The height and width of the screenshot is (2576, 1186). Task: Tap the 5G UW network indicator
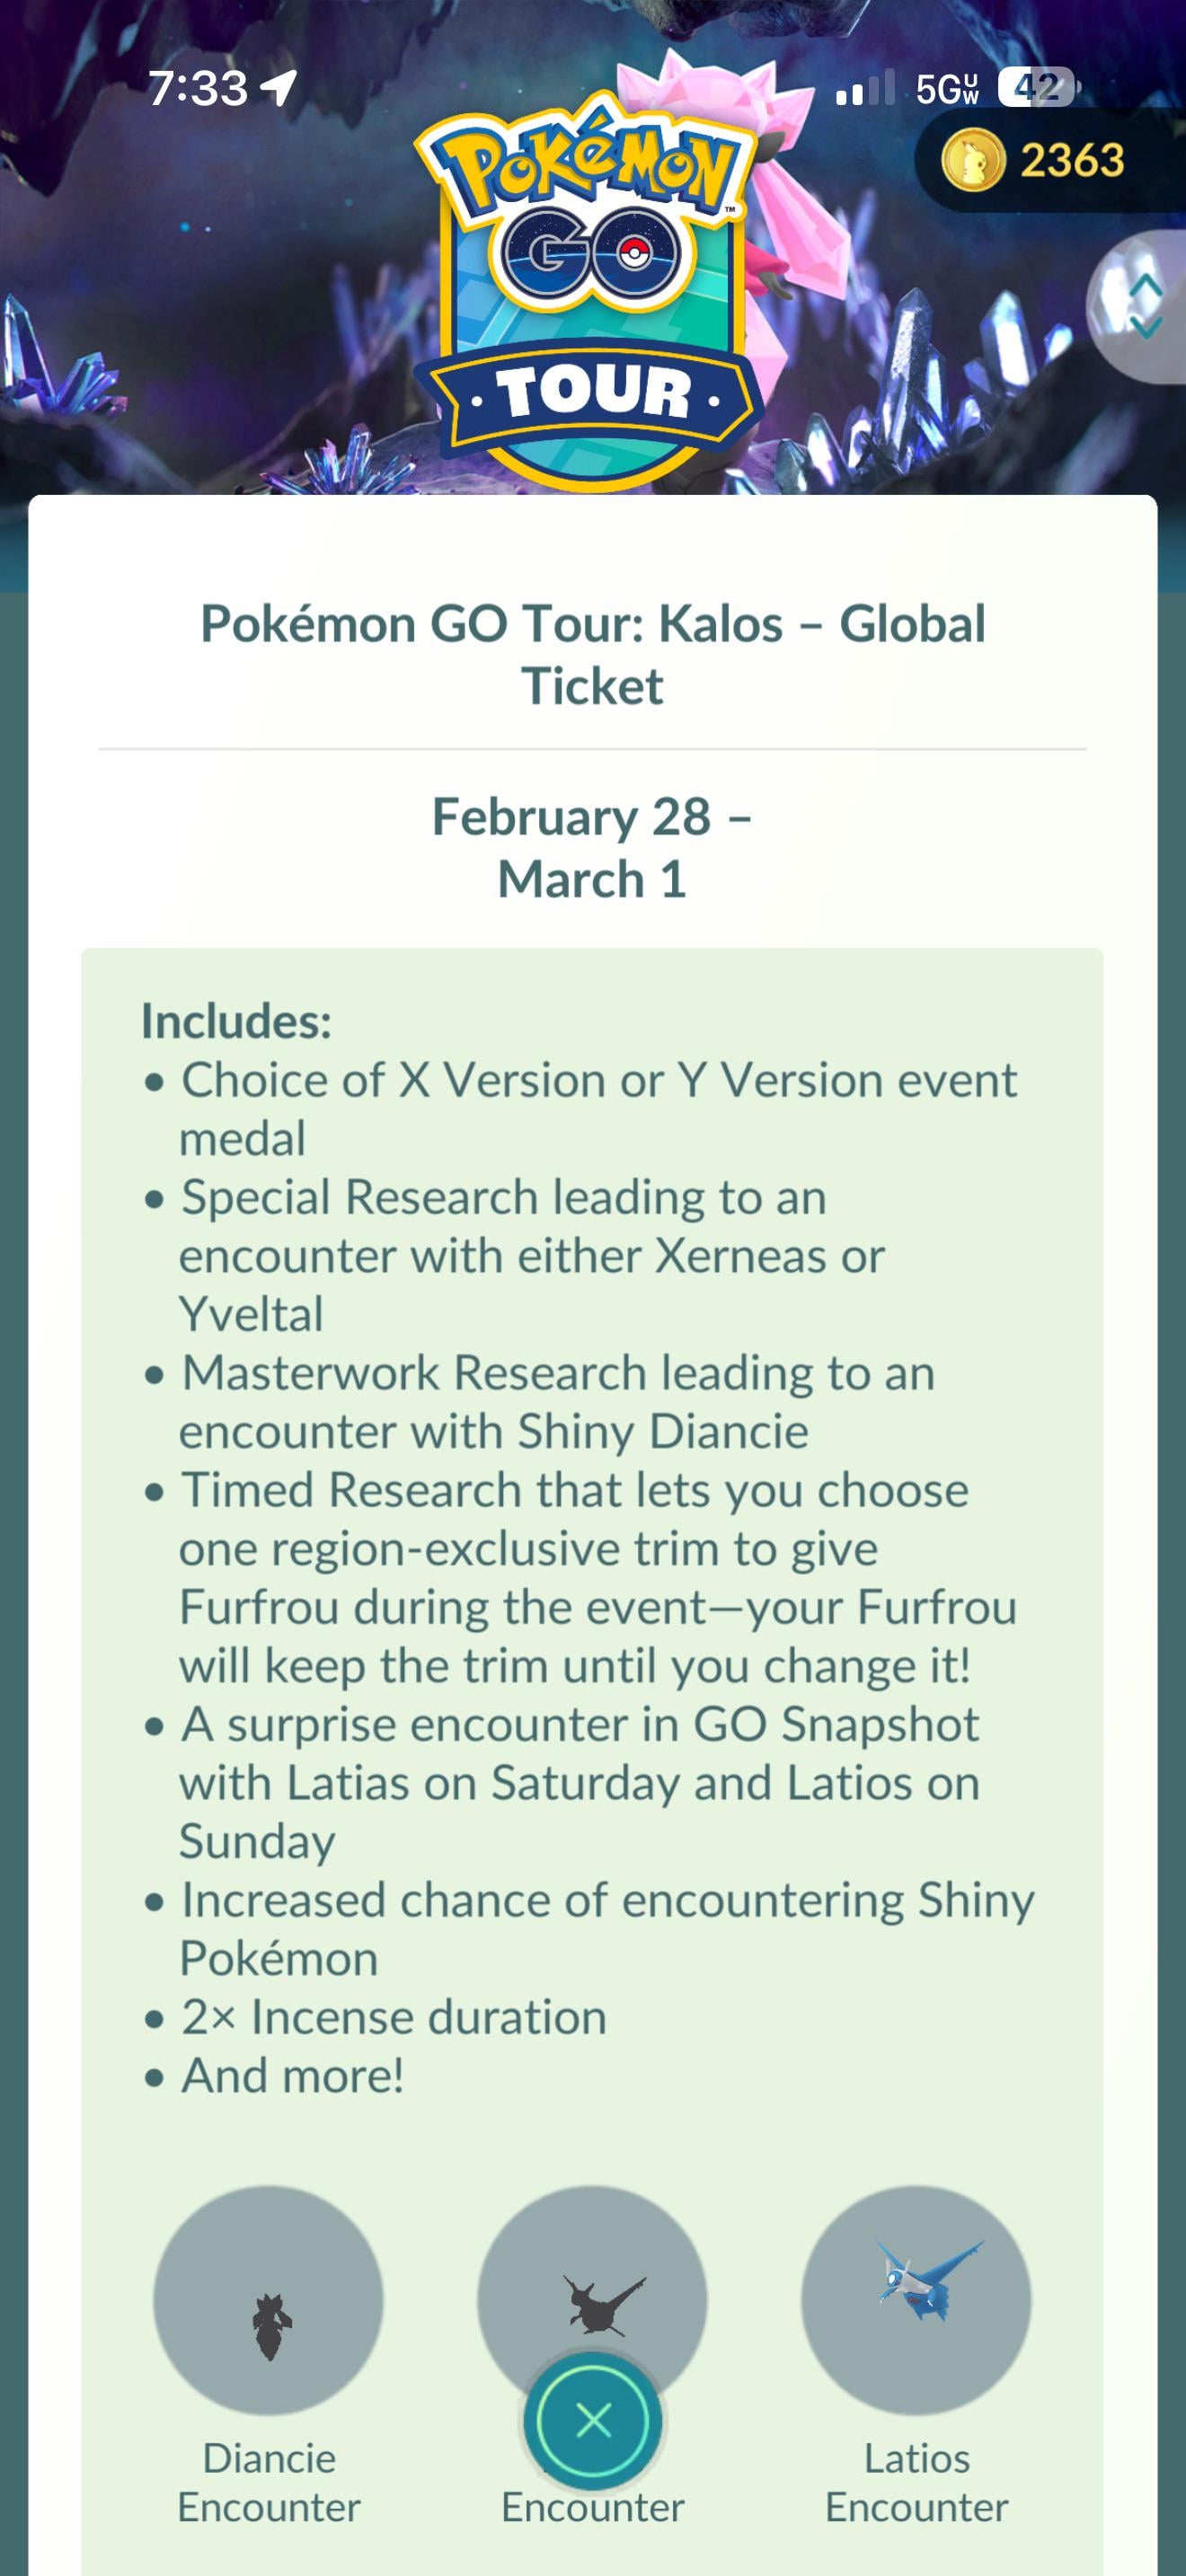(947, 89)
